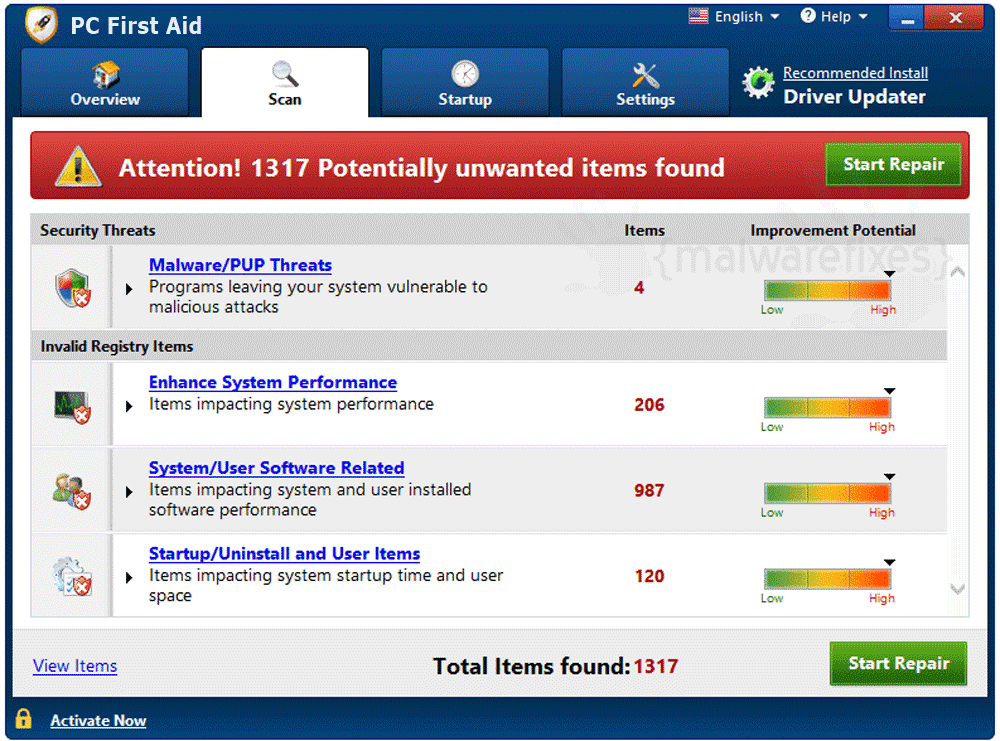Click the Overview house icon
Screen dimensions: 1000x741
coord(105,74)
